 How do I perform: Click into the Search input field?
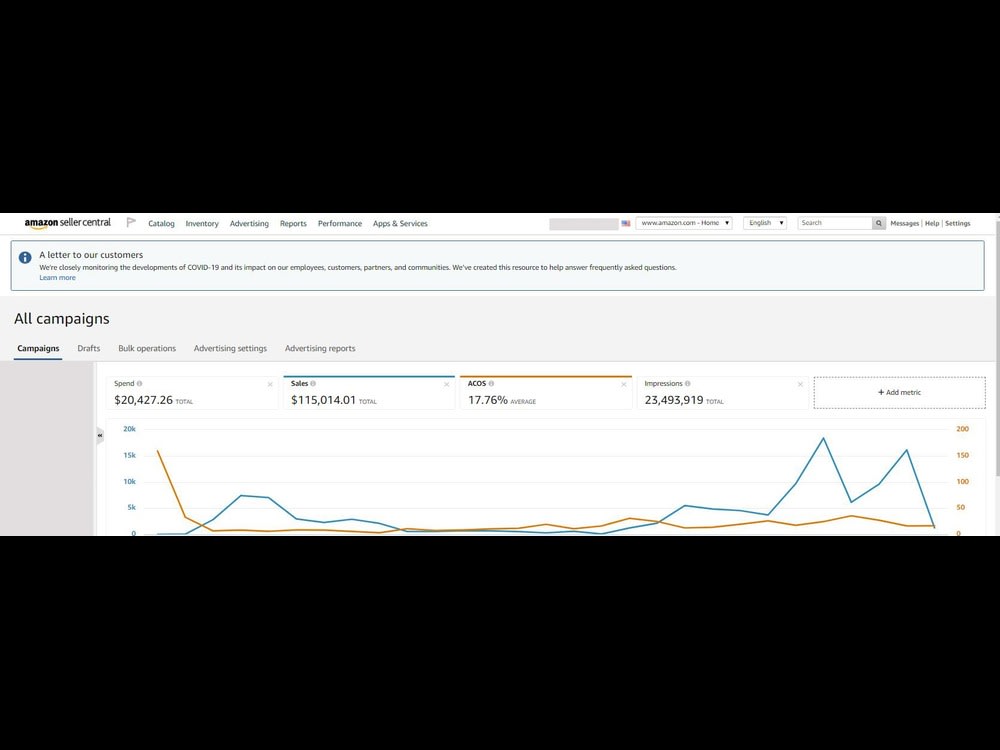[x=835, y=223]
